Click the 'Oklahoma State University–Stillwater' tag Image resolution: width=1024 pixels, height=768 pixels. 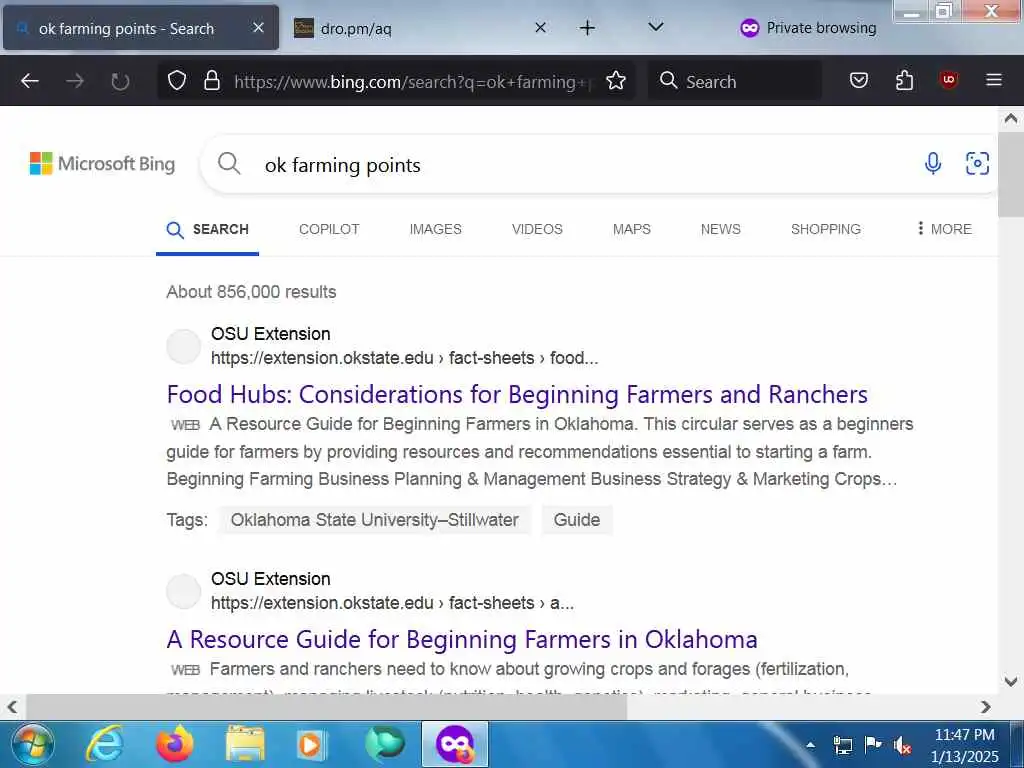pos(375,520)
